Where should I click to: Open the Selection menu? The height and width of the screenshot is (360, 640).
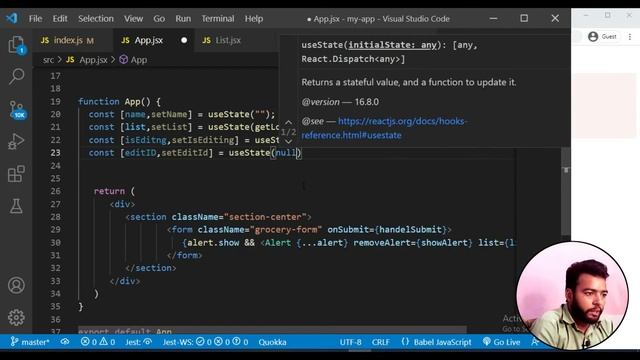coord(96,19)
